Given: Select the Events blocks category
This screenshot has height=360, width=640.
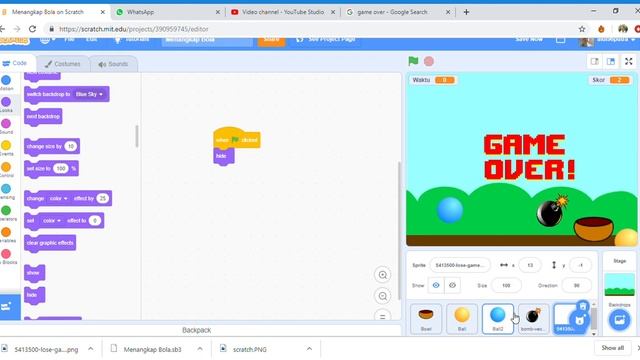Looking at the screenshot, I should click(6, 148).
